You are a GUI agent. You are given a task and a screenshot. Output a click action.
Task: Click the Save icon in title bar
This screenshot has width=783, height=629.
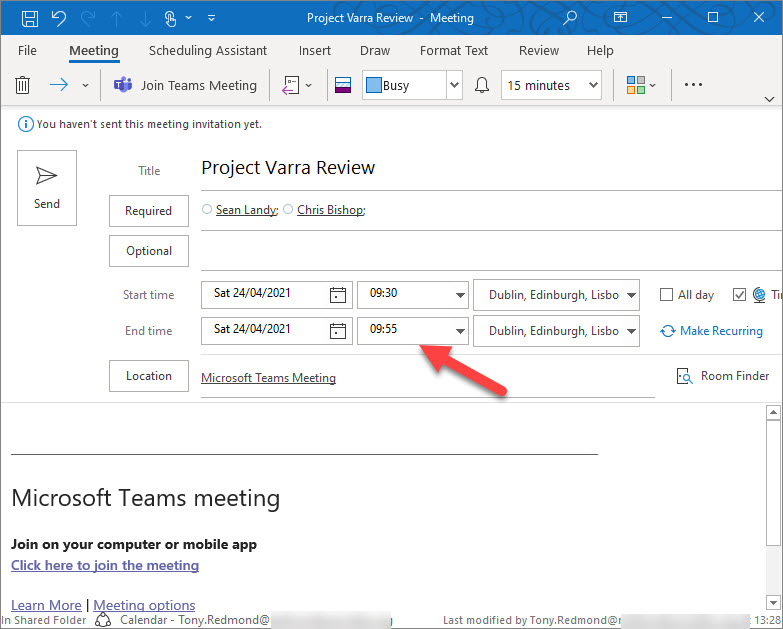[30, 18]
